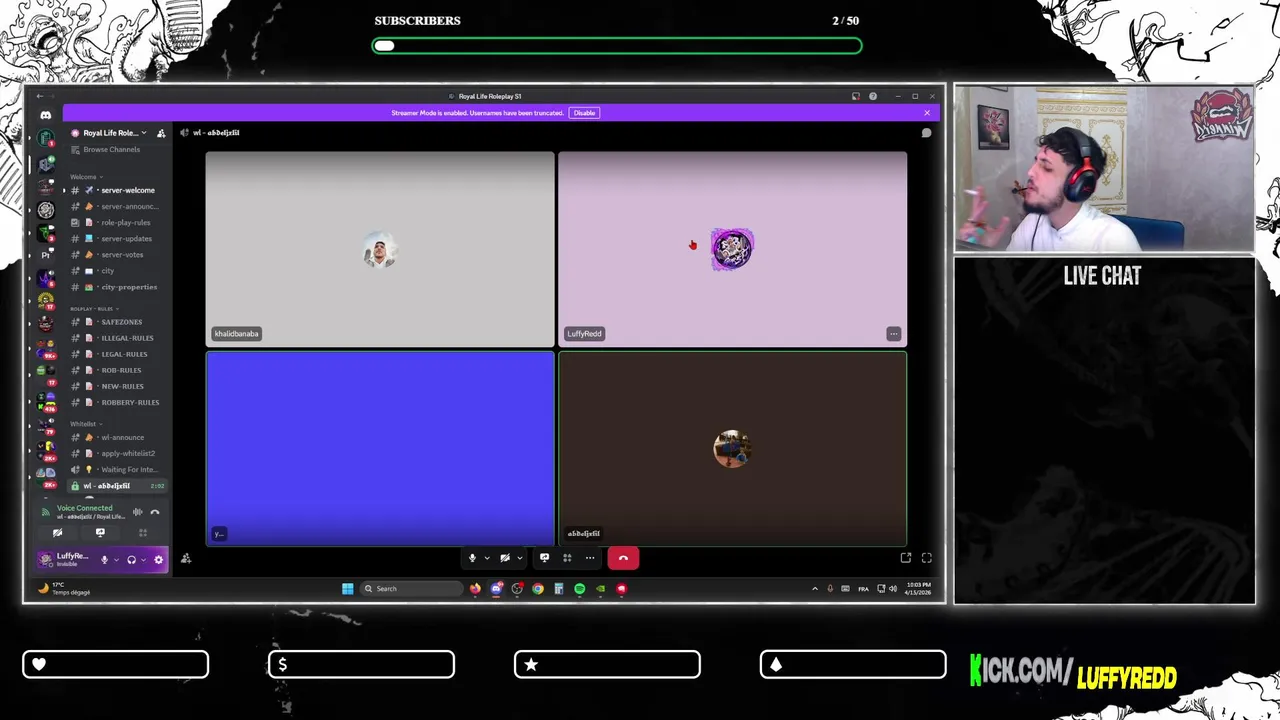Open taskbar clock showing 10:03 PM
The width and height of the screenshot is (1280, 720).
tap(919, 588)
